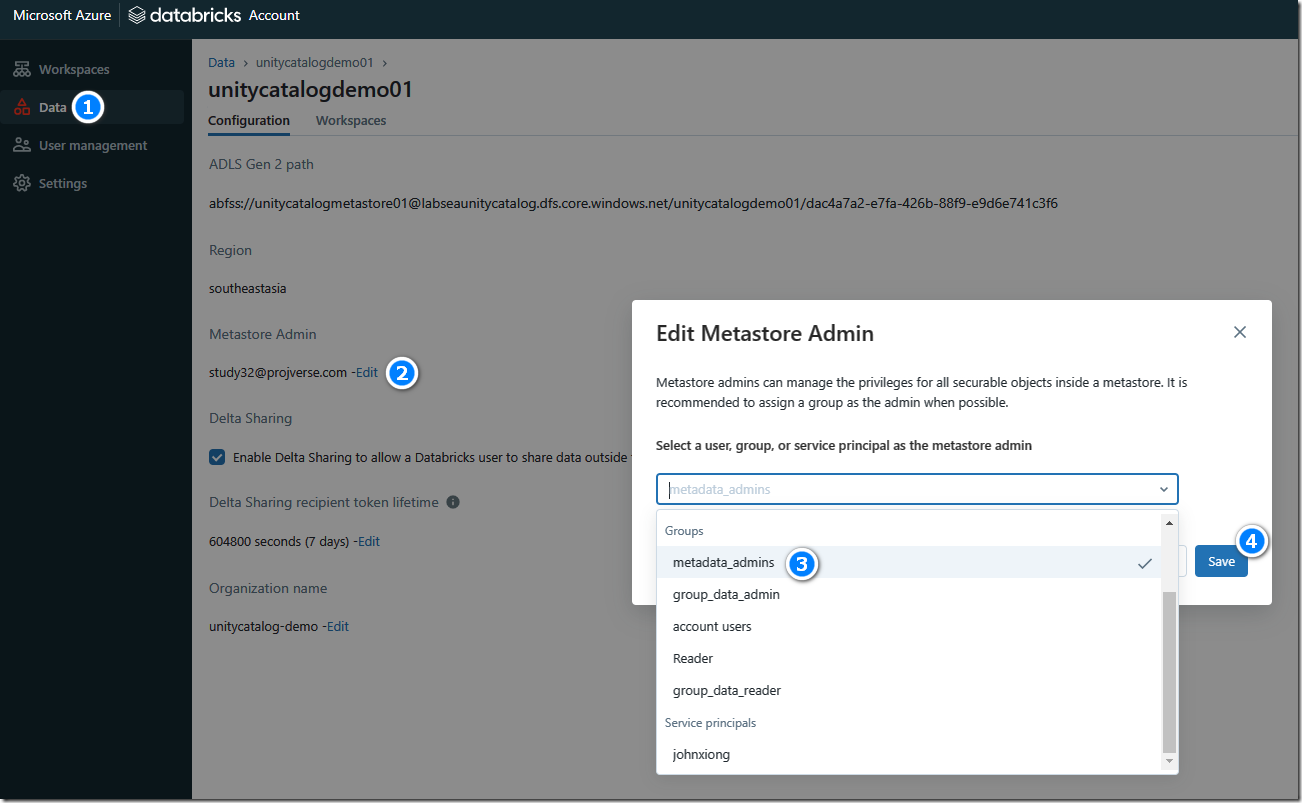
Task: Collapse the admin dropdown with the chevron
Action: click(1164, 490)
